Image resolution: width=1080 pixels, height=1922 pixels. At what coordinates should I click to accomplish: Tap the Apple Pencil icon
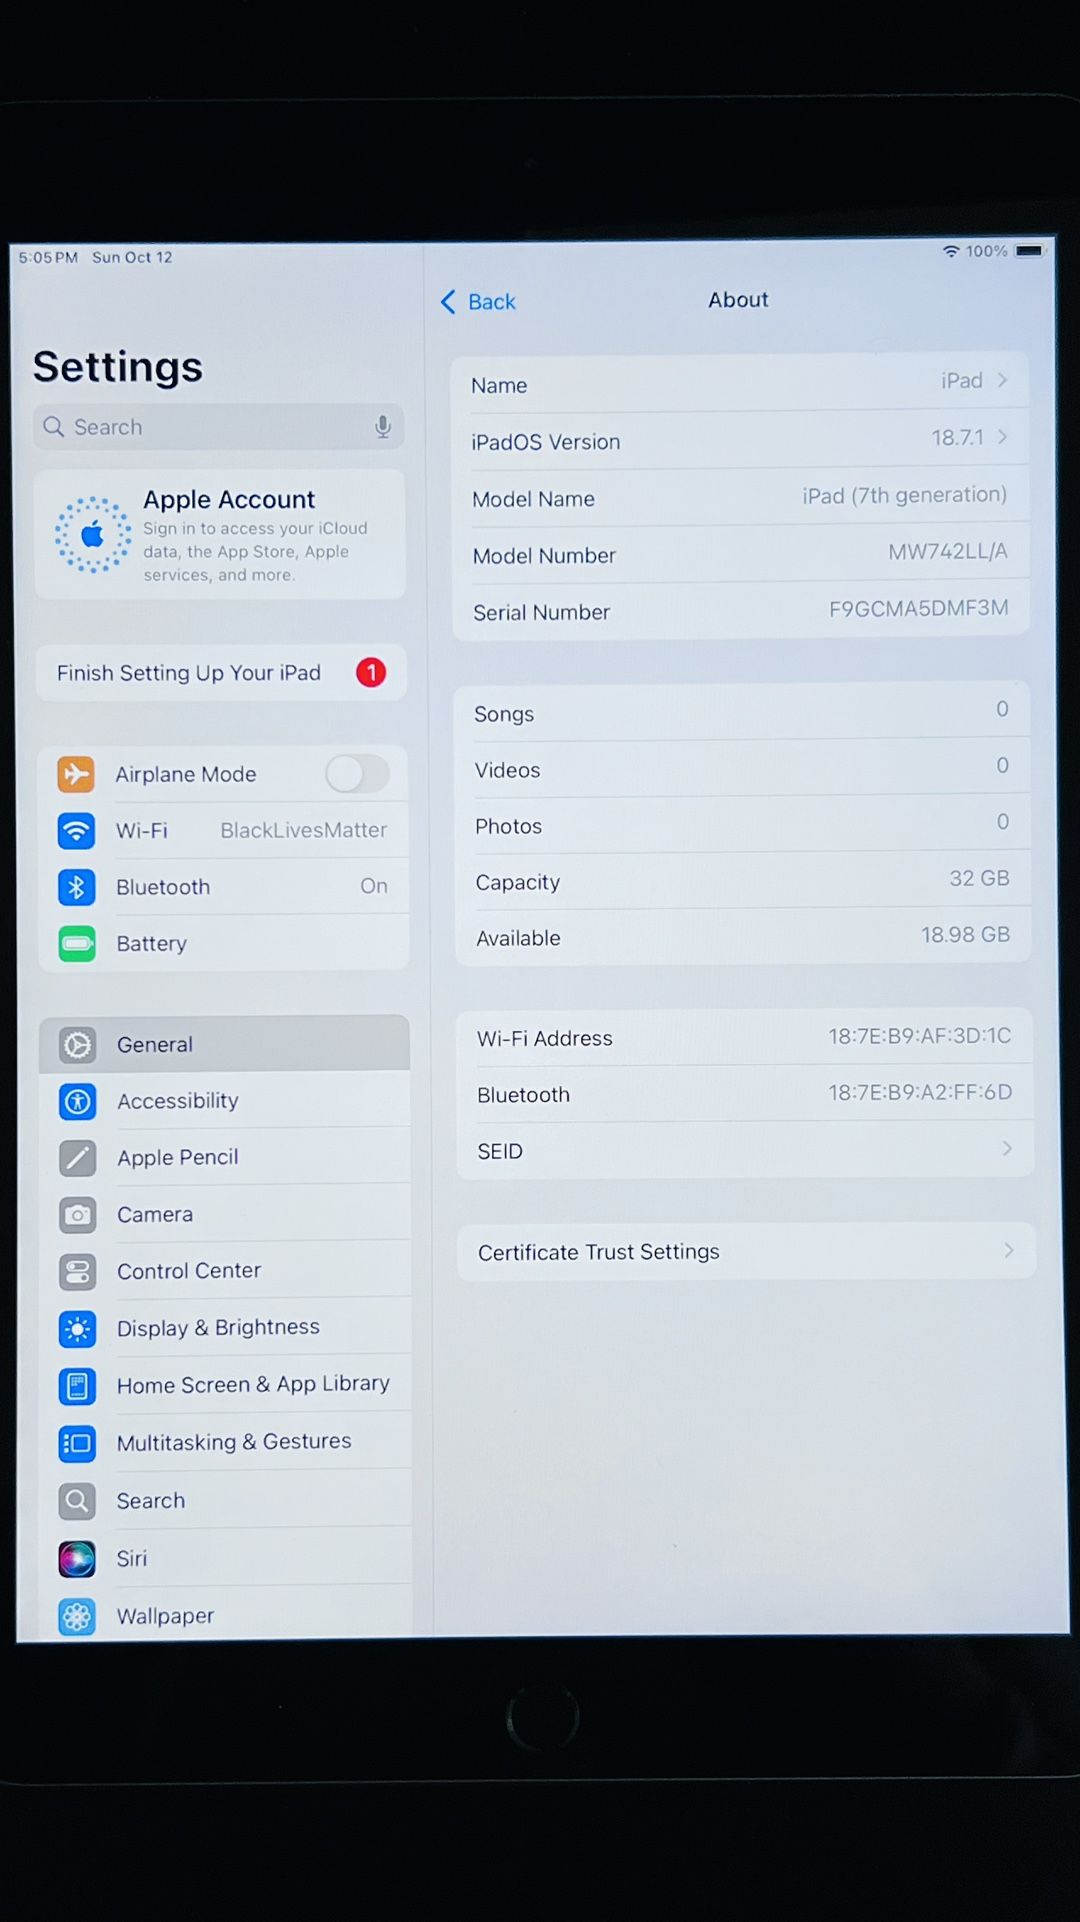77,1158
